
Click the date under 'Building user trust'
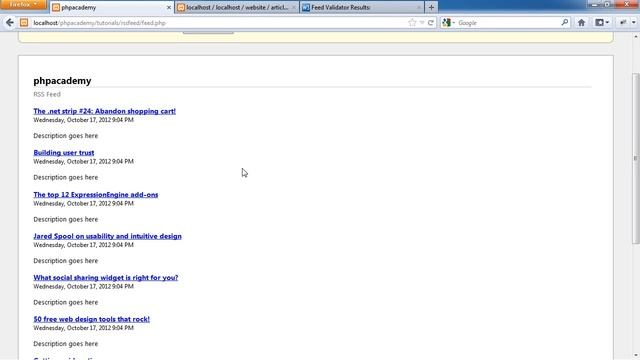(83, 162)
